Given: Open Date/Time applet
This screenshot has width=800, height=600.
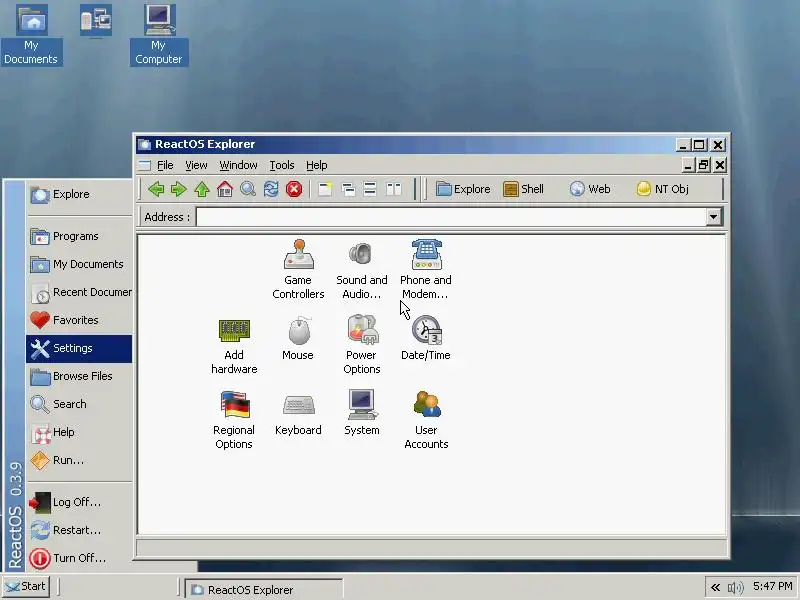Looking at the screenshot, I should point(426,339).
